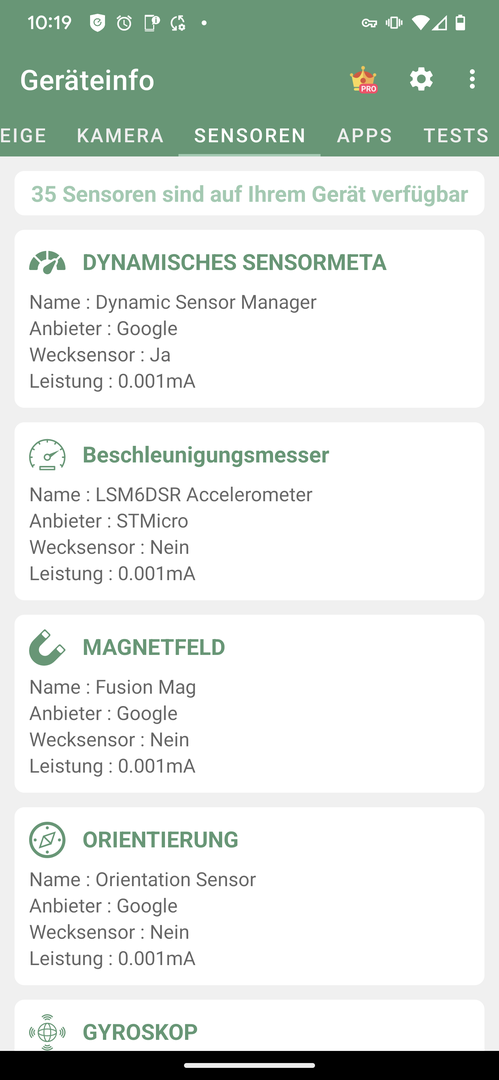Tap the globe icon beside Gyroskop
This screenshot has height=1080, width=499.
coord(47,1032)
